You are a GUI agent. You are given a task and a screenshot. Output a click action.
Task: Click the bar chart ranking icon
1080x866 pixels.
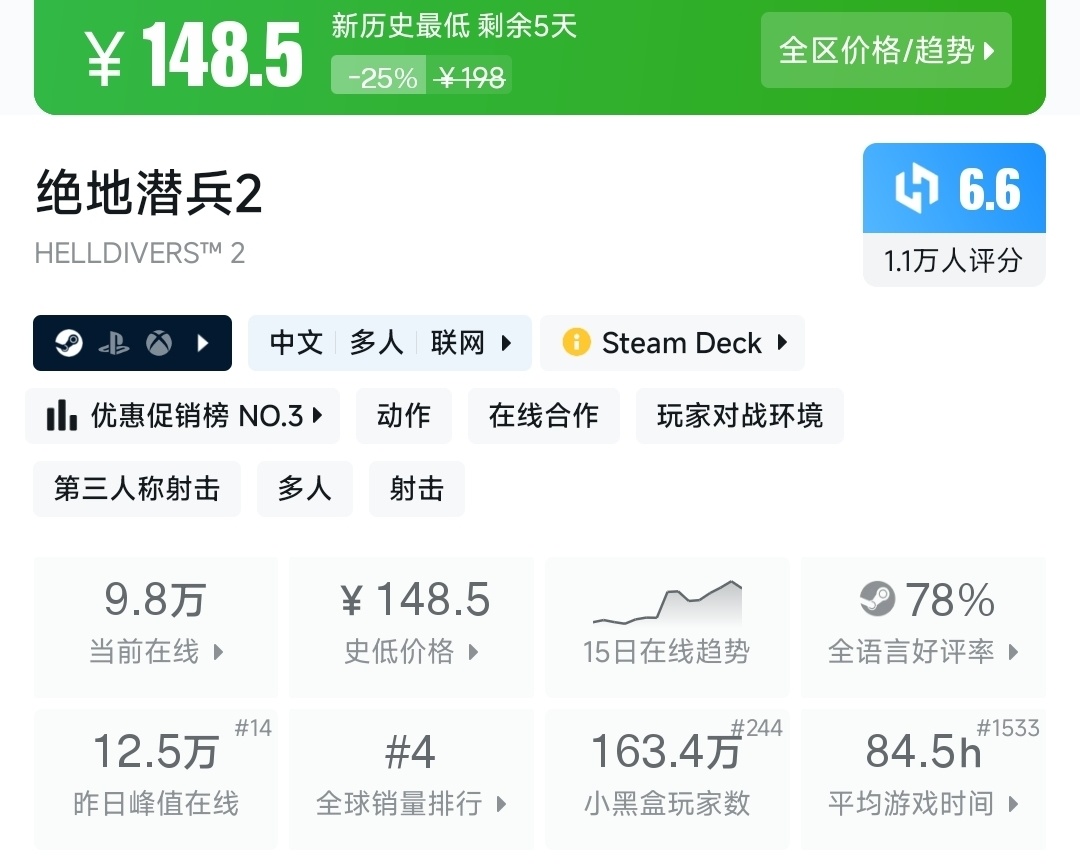(x=62, y=415)
